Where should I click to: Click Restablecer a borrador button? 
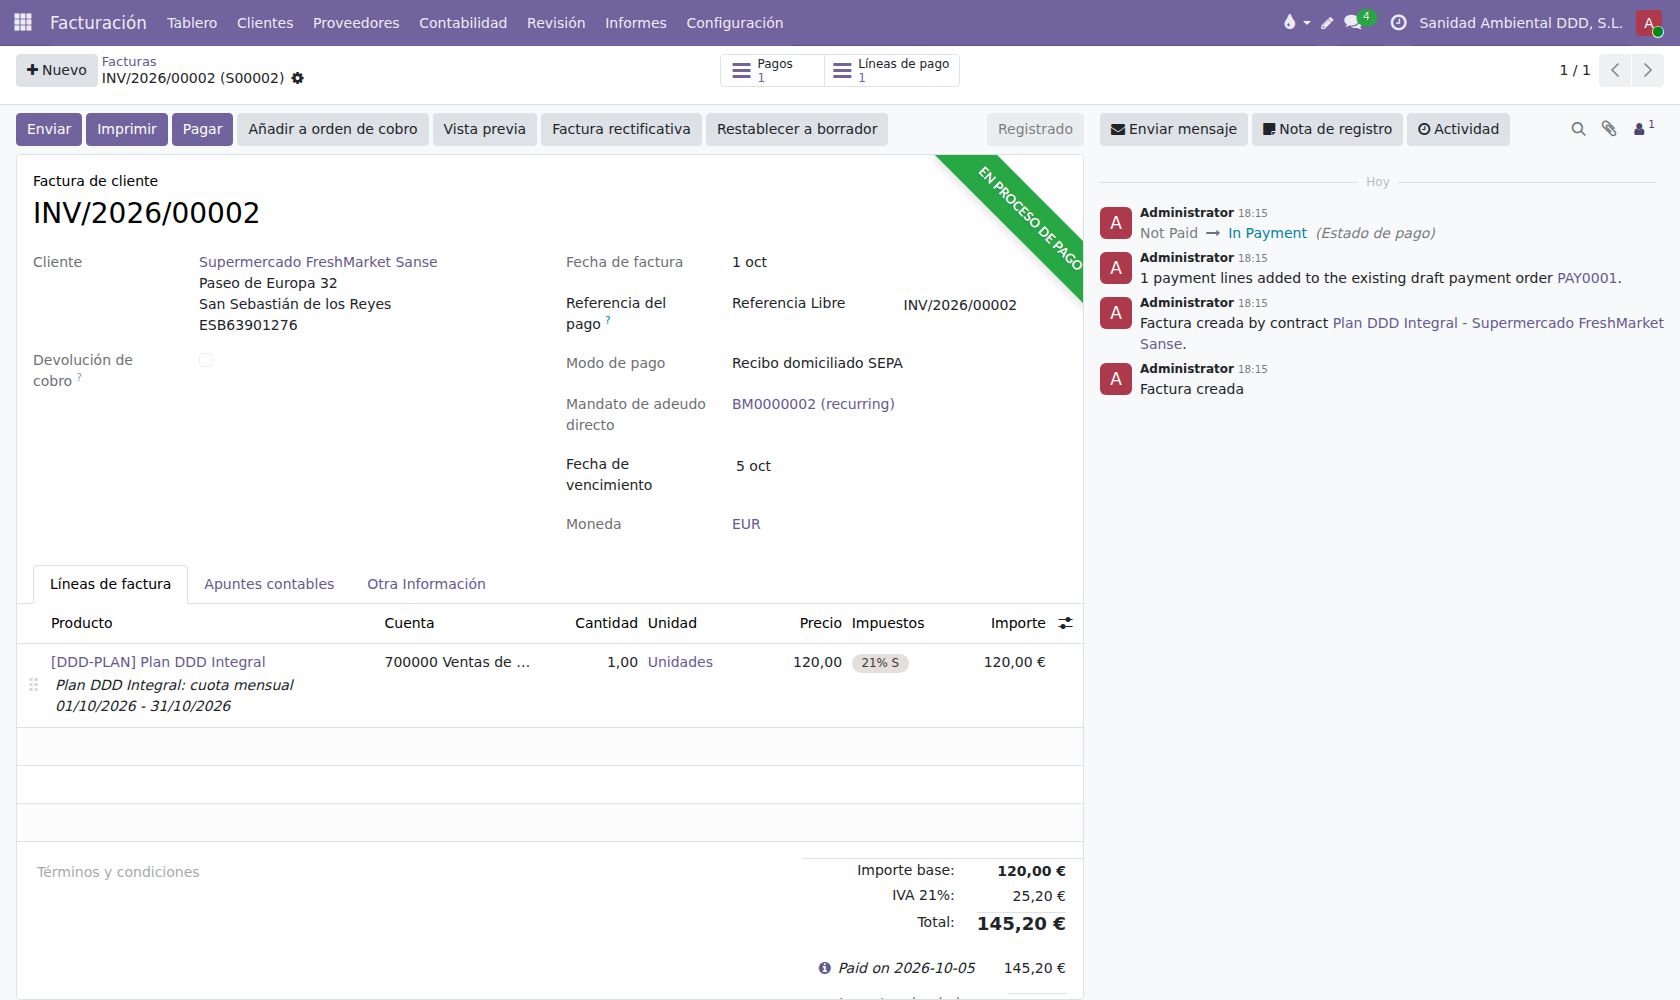(x=797, y=129)
